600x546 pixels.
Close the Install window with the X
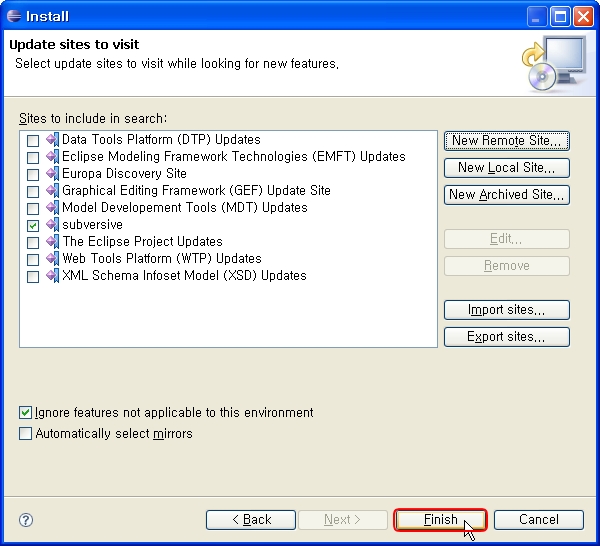pos(584,17)
